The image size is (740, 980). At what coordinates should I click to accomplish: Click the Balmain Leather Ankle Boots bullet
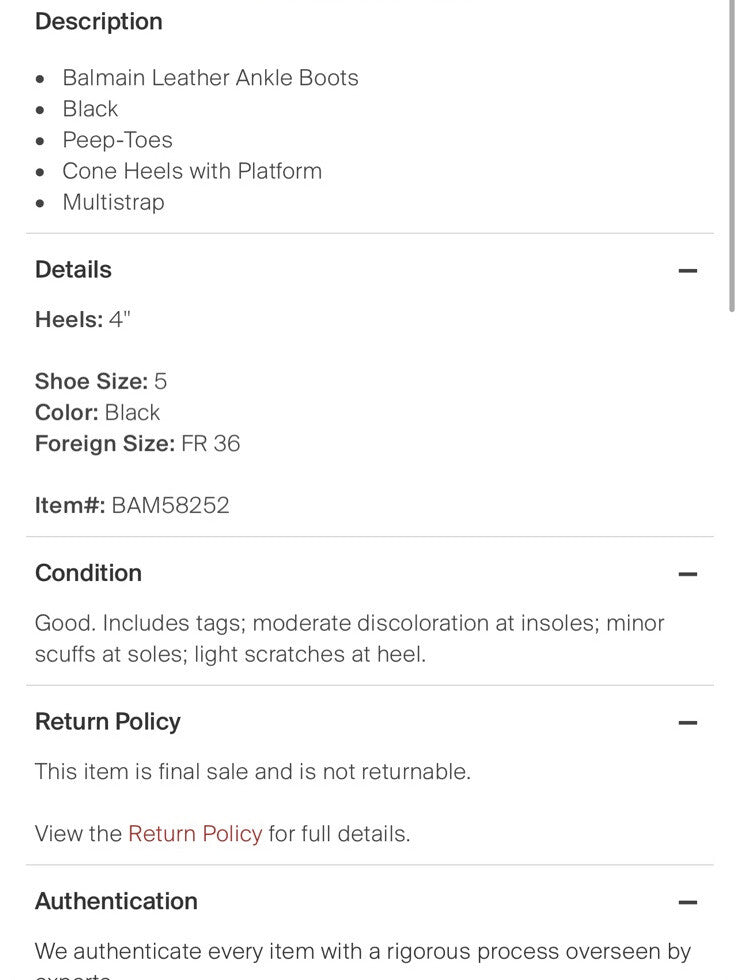210,78
